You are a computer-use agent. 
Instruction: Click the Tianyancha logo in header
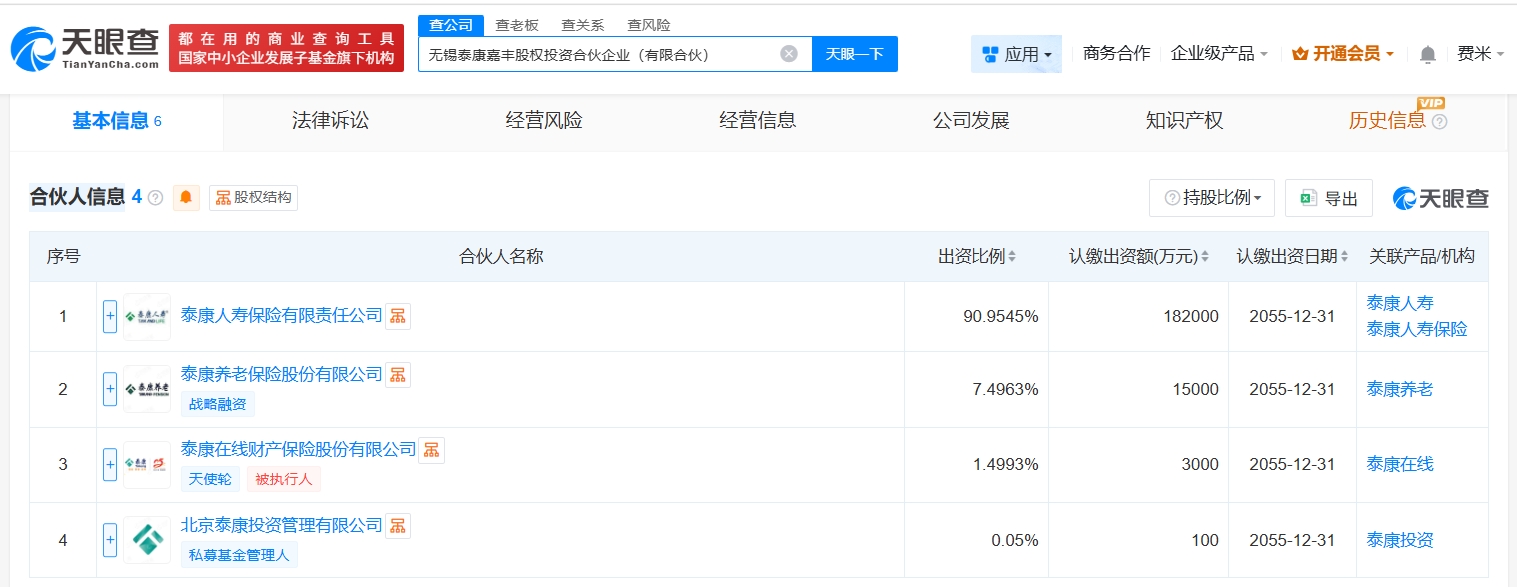(84, 48)
